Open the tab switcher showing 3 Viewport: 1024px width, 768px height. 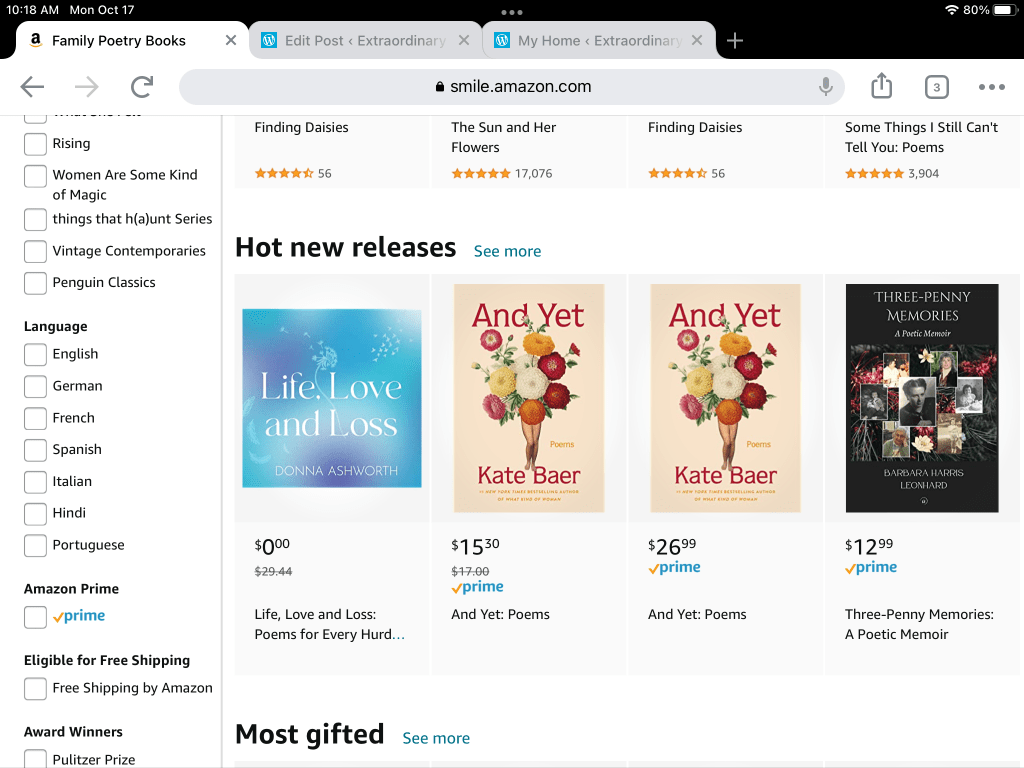(936, 87)
